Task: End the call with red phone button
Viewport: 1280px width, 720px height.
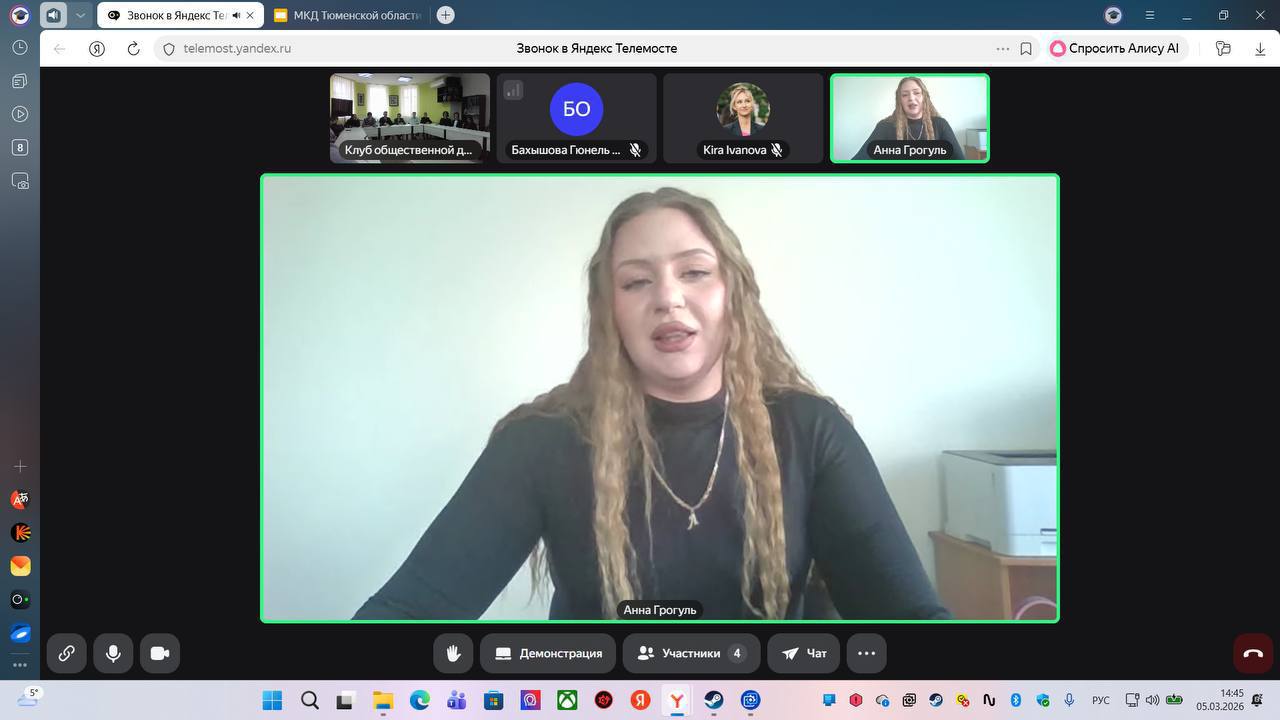Action: (x=1253, y=654)
